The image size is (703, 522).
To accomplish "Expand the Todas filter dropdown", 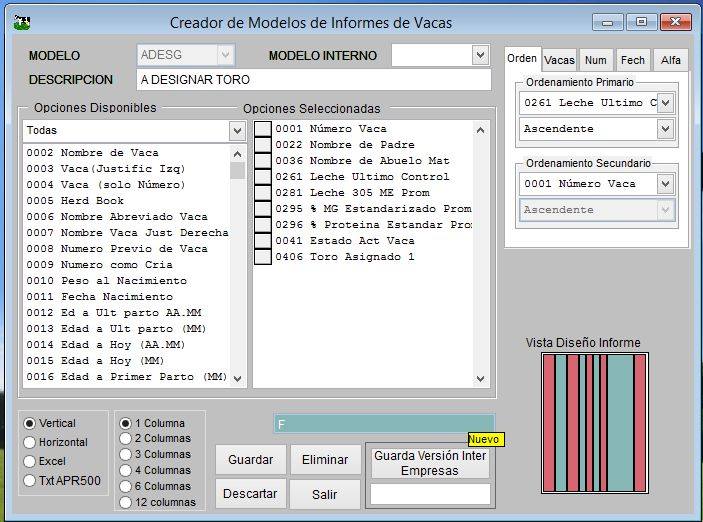I will pyautogui.click(x=237, y=131).
